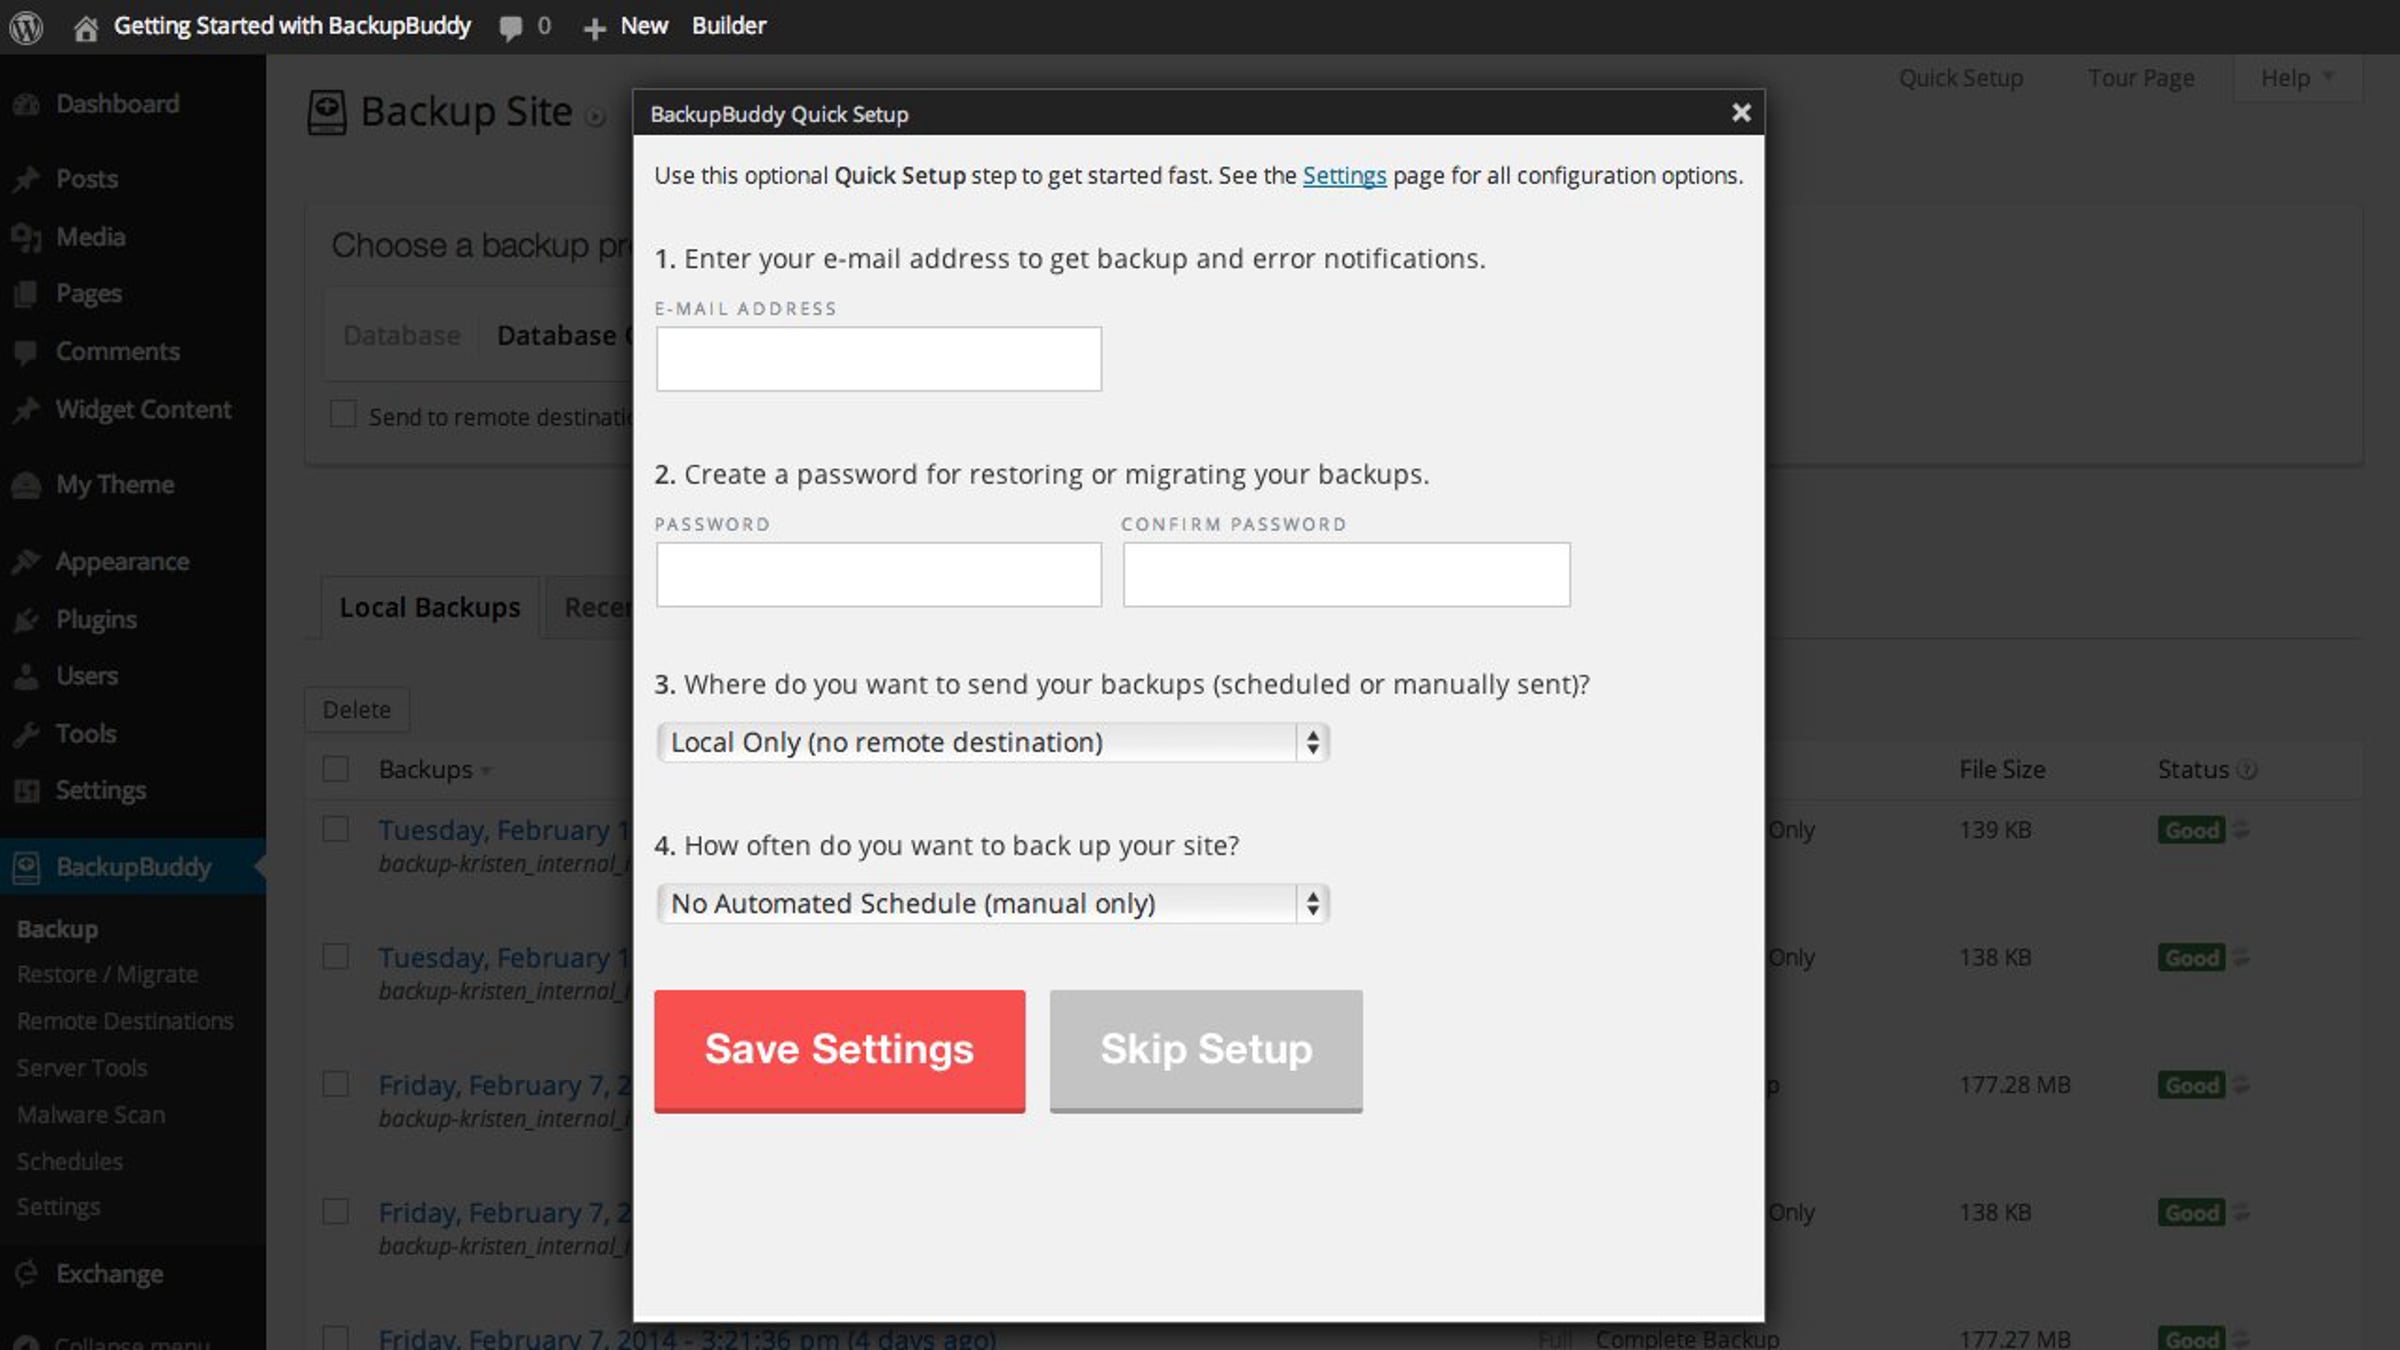The width and height of the screenshot is (2400, 1350).
Task: Click the Exchange icon in sidebar
Action: (x=27, y=1273)
